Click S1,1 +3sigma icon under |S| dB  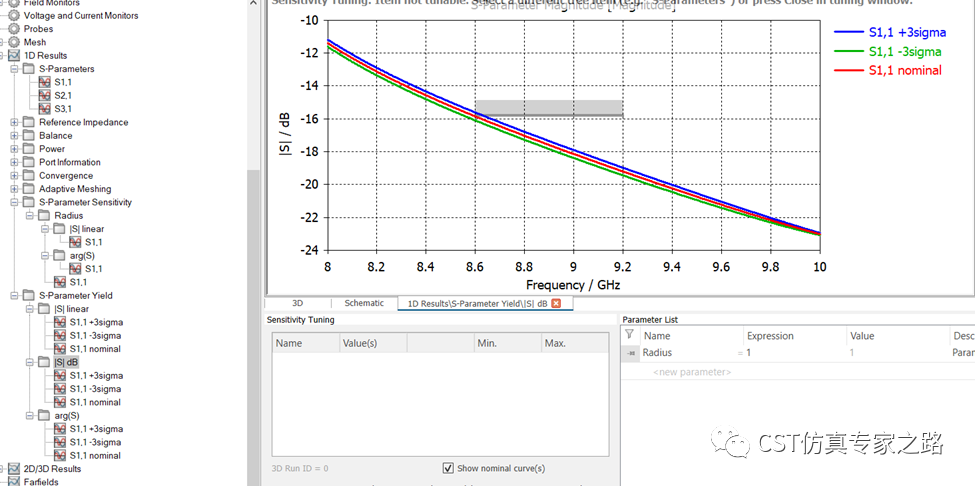pos(60,375)
